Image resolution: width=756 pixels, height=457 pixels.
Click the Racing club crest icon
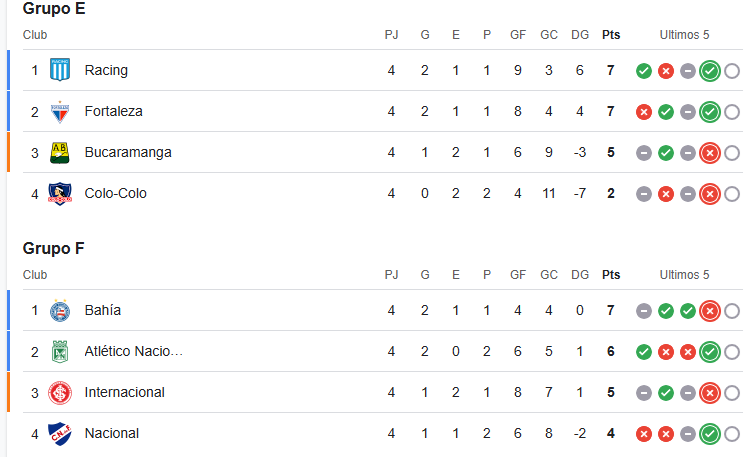click(60, 70)
